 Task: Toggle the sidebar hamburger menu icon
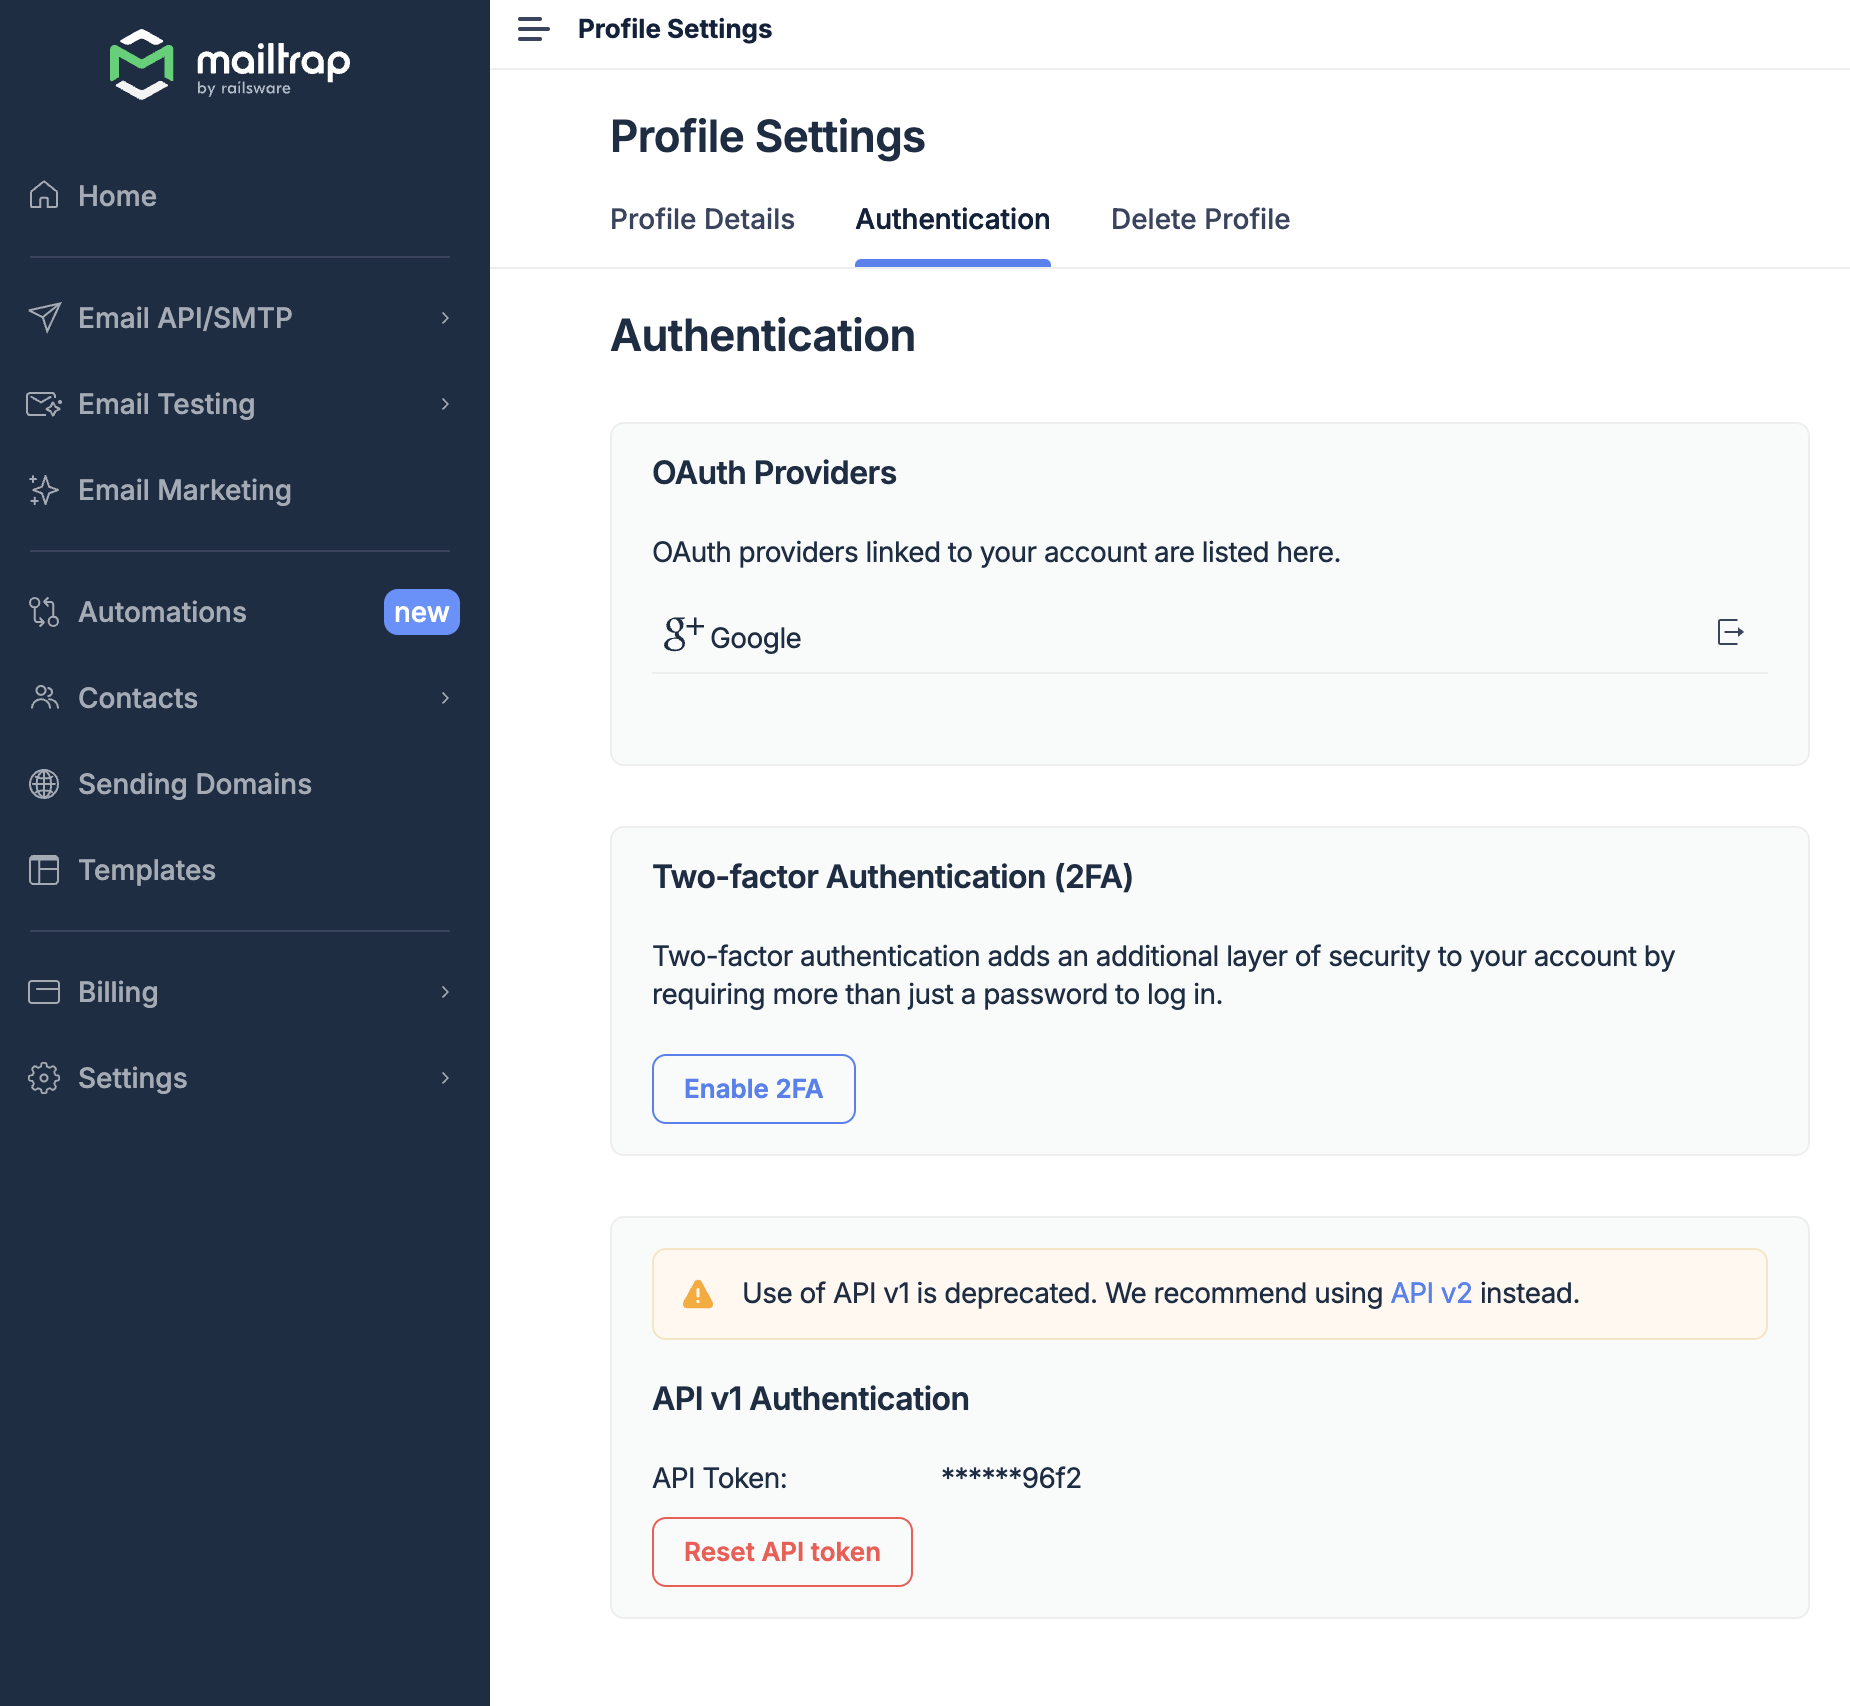(x=533, y=29)
